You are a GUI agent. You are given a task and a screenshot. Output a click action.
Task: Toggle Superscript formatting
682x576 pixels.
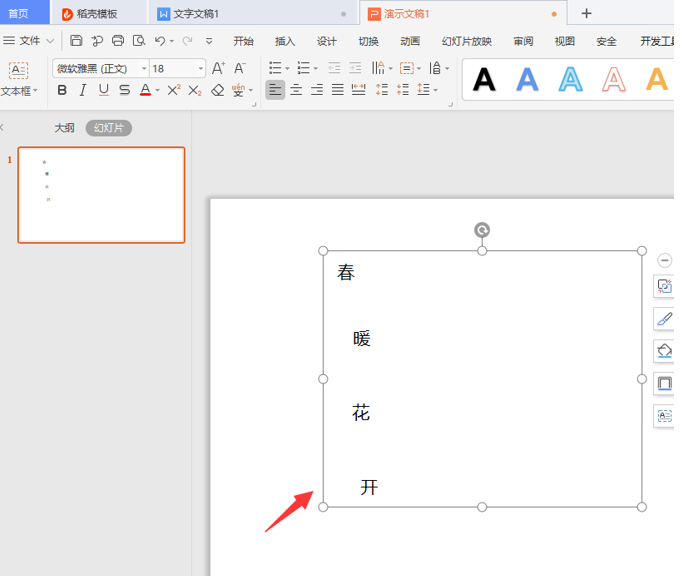coord(174,90)
